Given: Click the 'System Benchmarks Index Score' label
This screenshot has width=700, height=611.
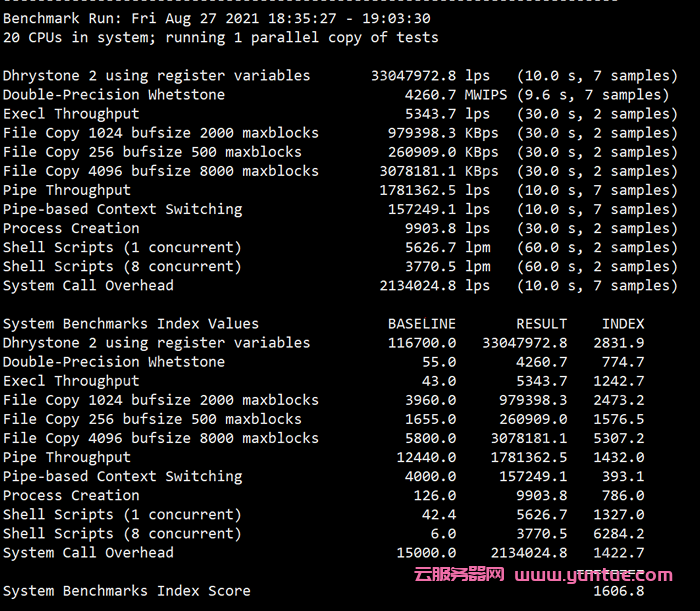Looking at the screenshot, I should tap(127, 591).
